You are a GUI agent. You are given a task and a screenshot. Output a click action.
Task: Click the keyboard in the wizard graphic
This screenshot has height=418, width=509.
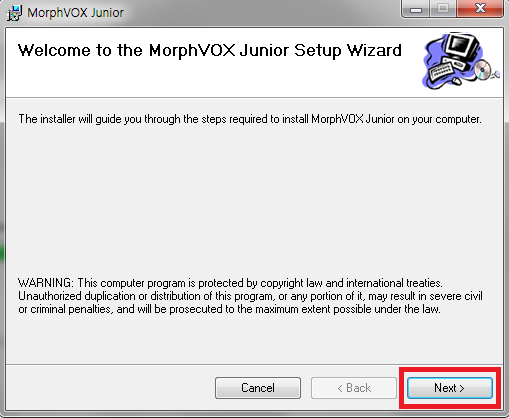pyautogui.click(x=442, y=70)
